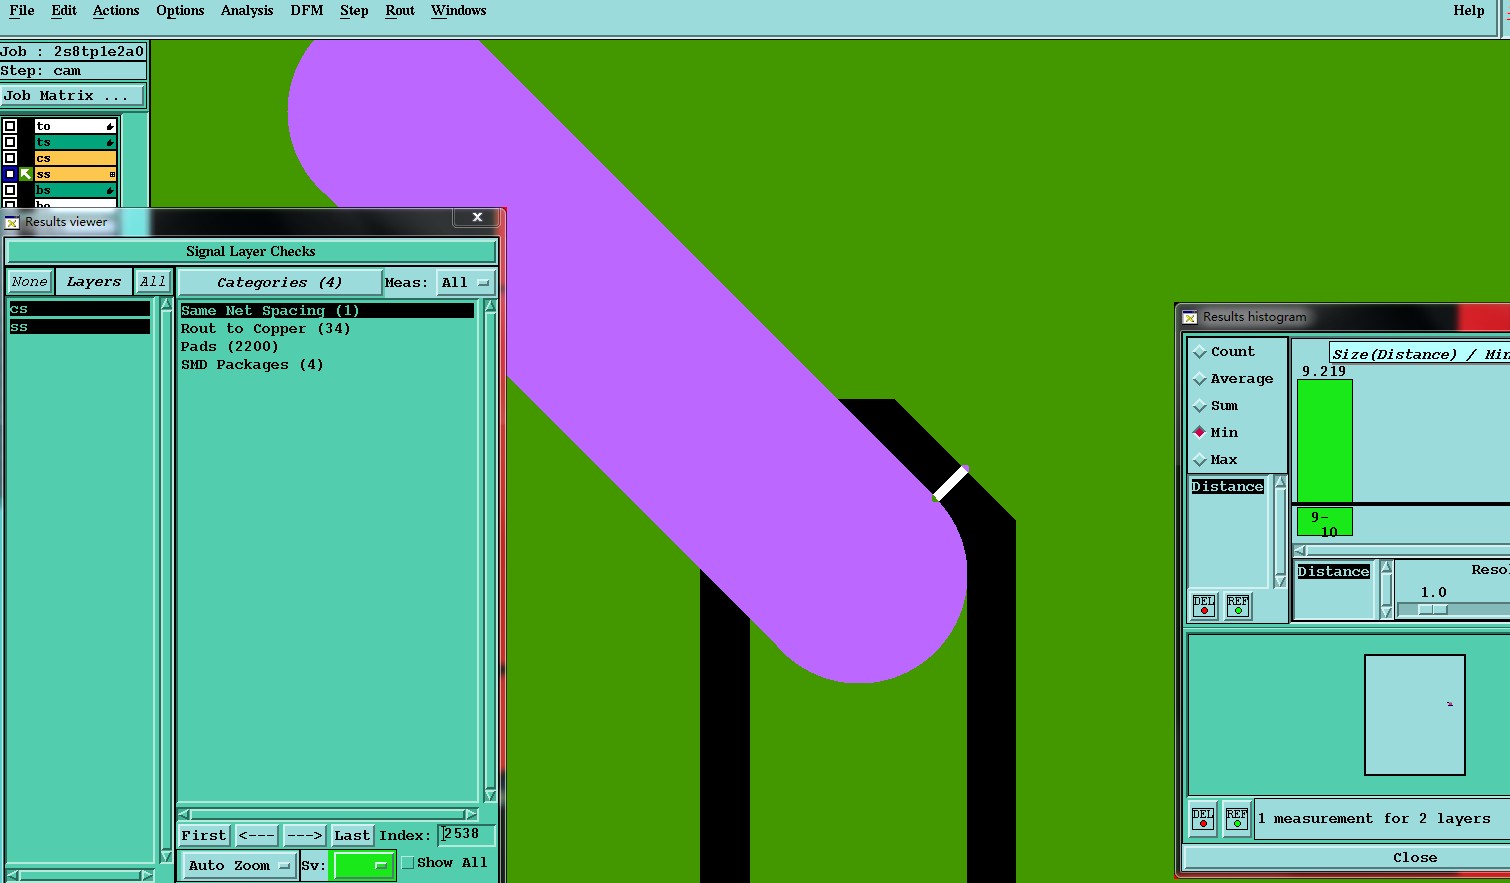
Task: Select the Sum histogram option
Action: click(x=1200, y=406)
